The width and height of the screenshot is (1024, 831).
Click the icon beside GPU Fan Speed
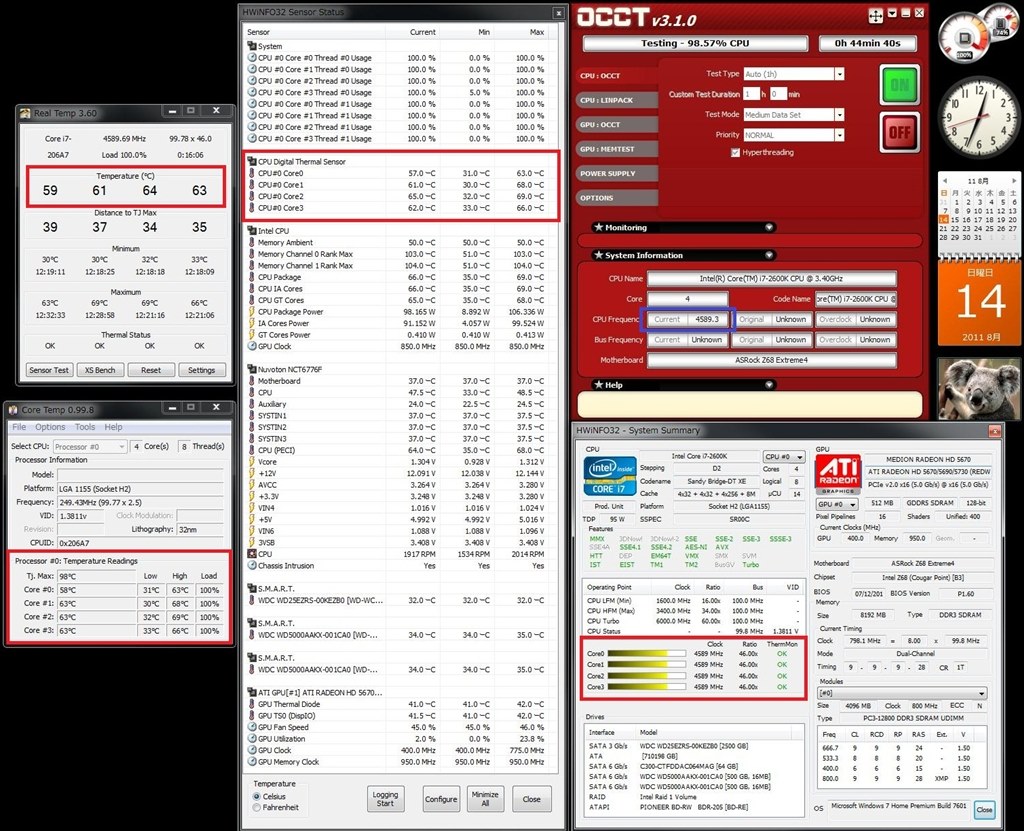(x=252, y=727)
